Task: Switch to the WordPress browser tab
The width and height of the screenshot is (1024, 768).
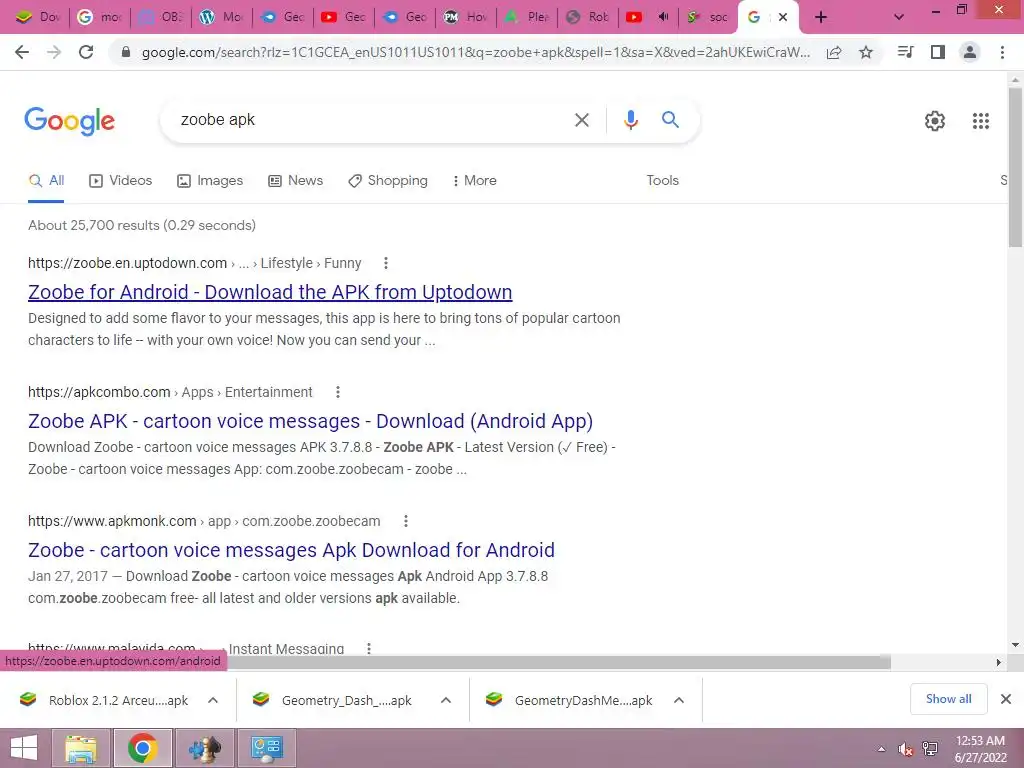Action: [x=222, y=18]
